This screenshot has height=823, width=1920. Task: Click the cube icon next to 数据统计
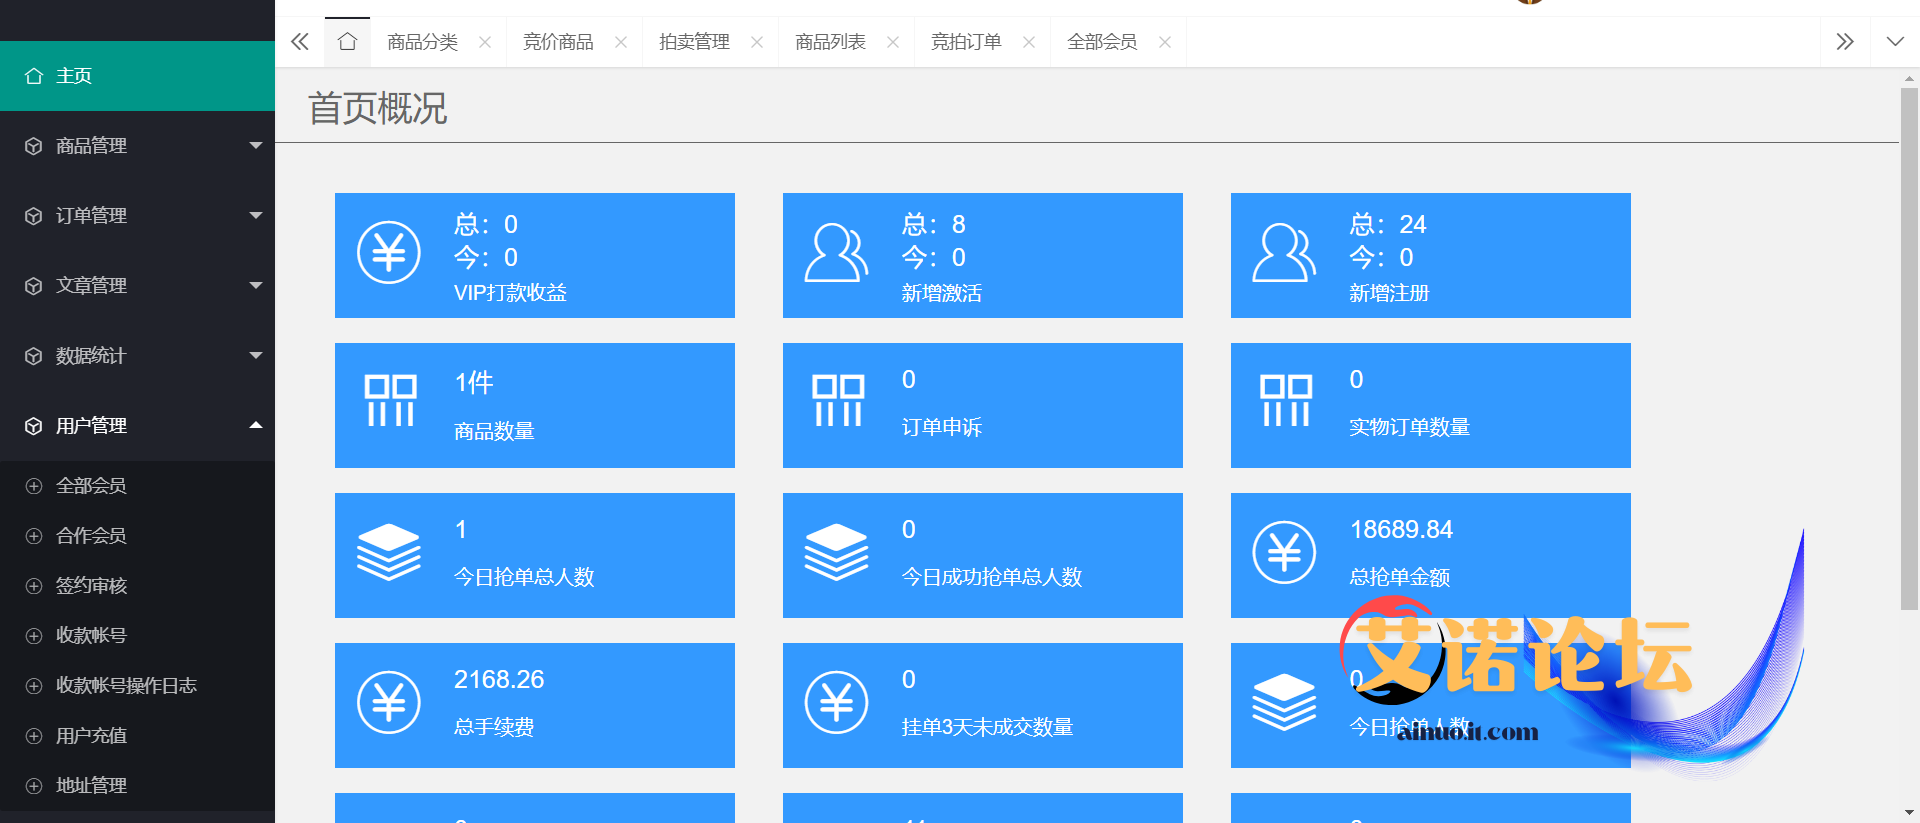click(34, 356)
